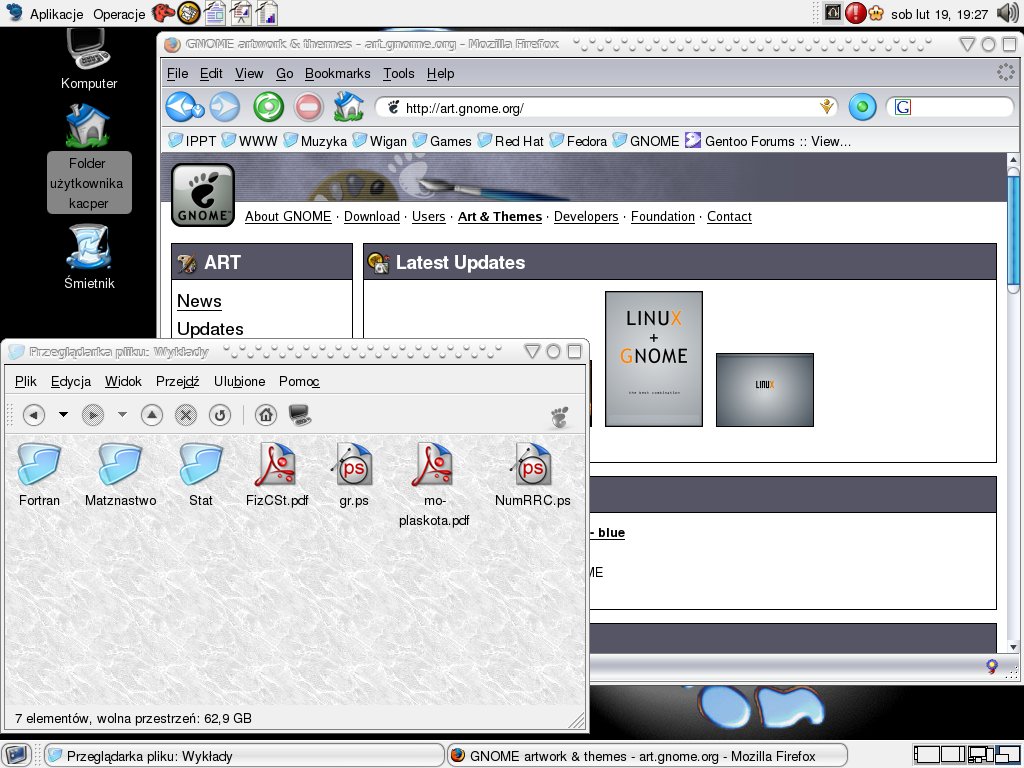Focus the Firefox URL address field
The image size is (1024, 768).
[x=607, y=107]
